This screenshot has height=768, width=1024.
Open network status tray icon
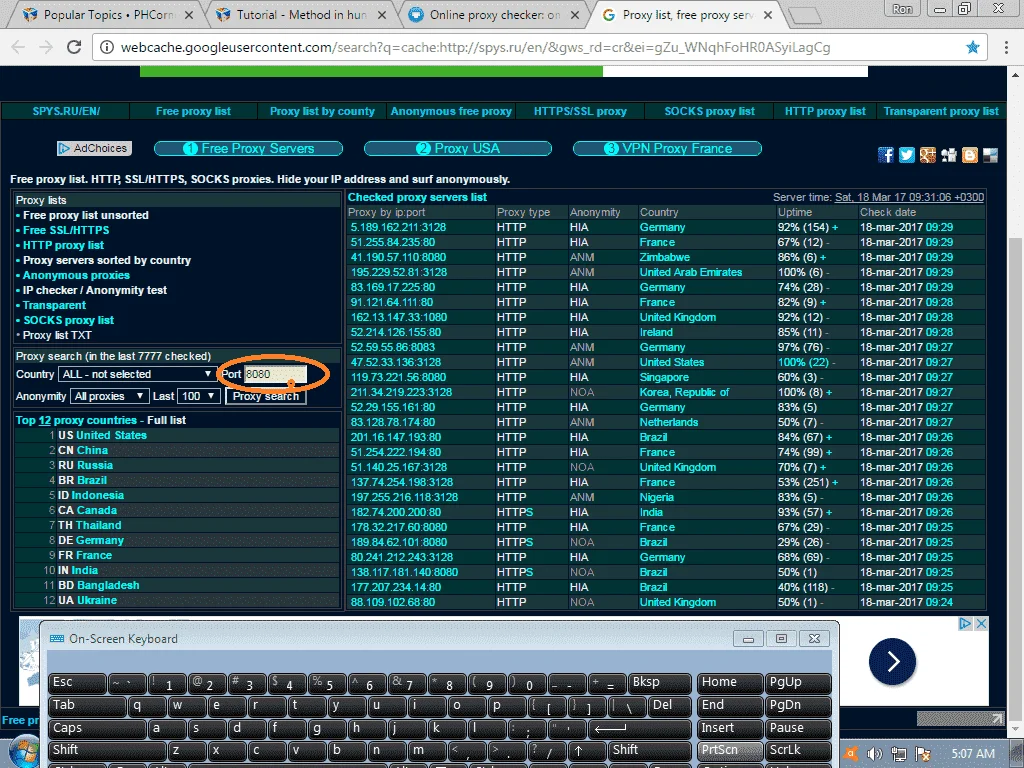(x=899, y=754)
